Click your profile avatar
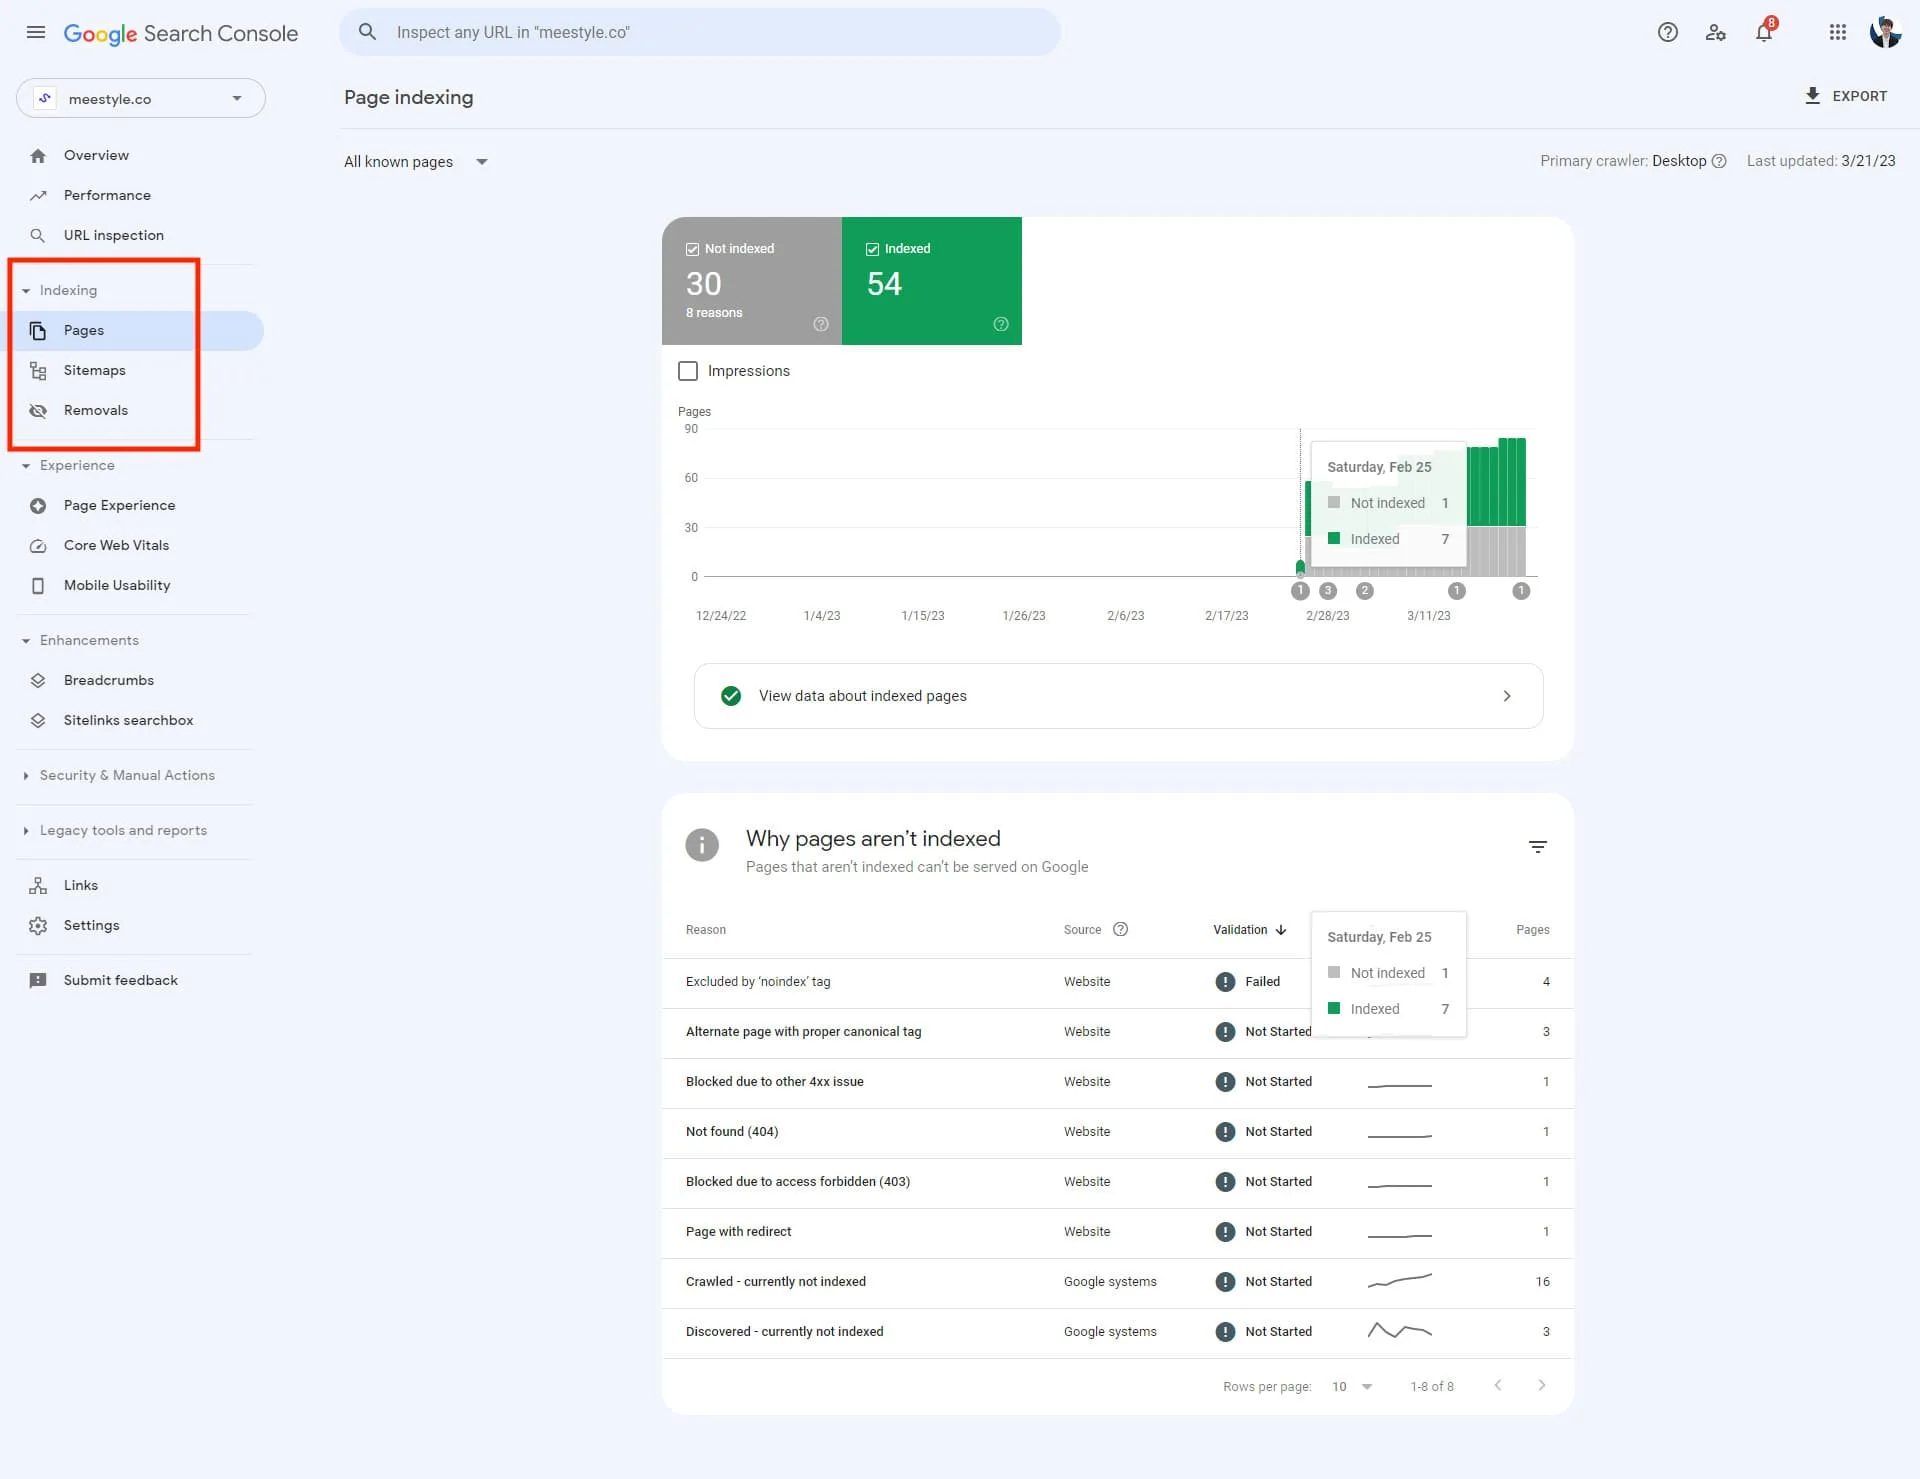Screen dimensions: 1920x1479 1885,32
